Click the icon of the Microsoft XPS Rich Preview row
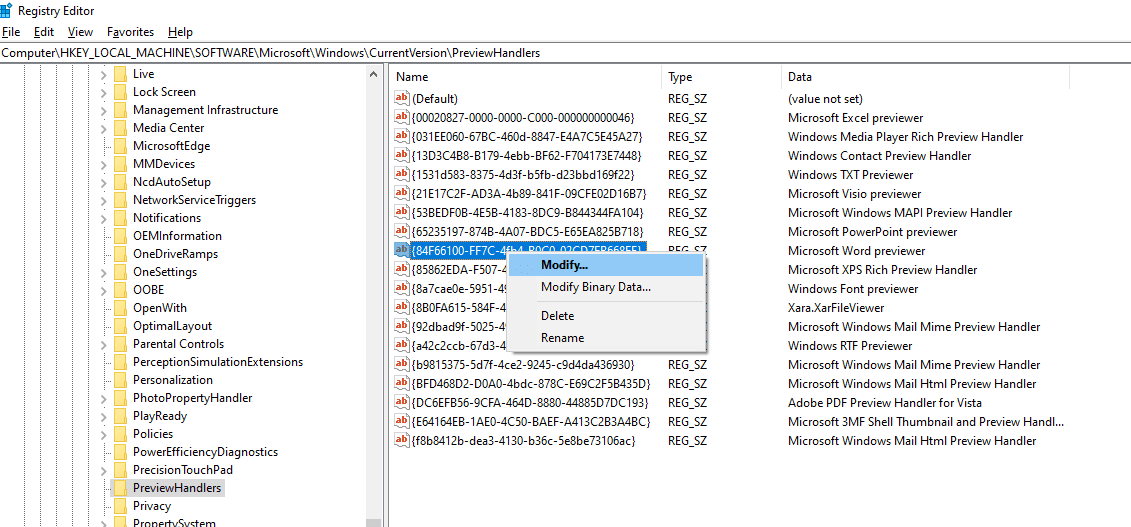Image resolution: width=1131 pixels, height=527 pixels. [402, 269]
